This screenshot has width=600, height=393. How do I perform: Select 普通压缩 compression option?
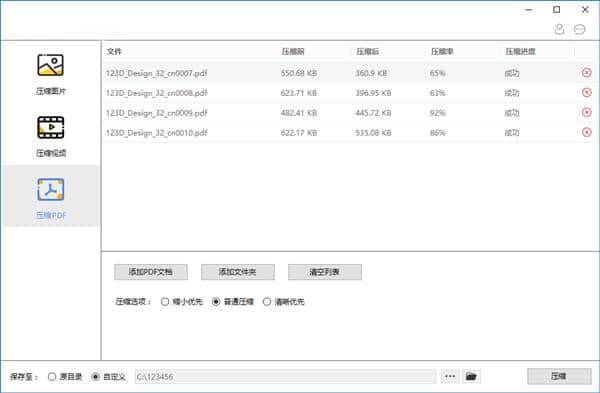pyautogui.click(x=216, y=302)
